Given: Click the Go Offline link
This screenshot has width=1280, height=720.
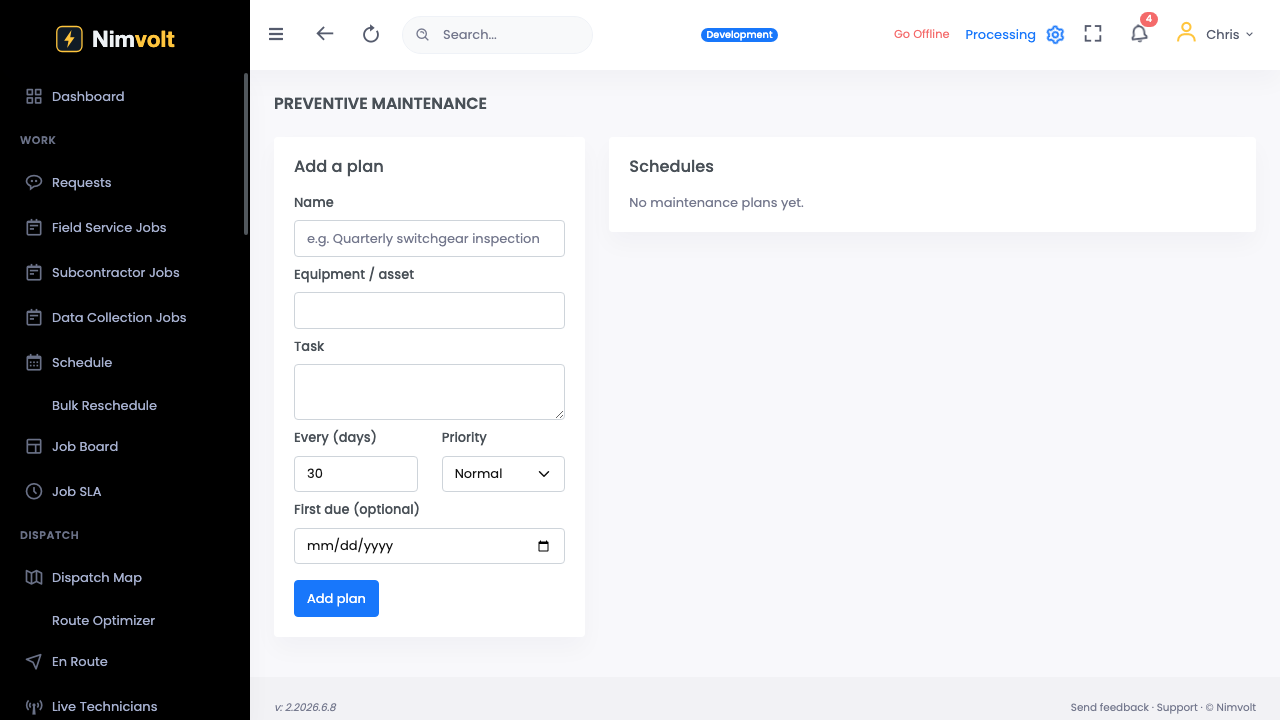Looking at the screenshot, I should [x=921, y=34].
